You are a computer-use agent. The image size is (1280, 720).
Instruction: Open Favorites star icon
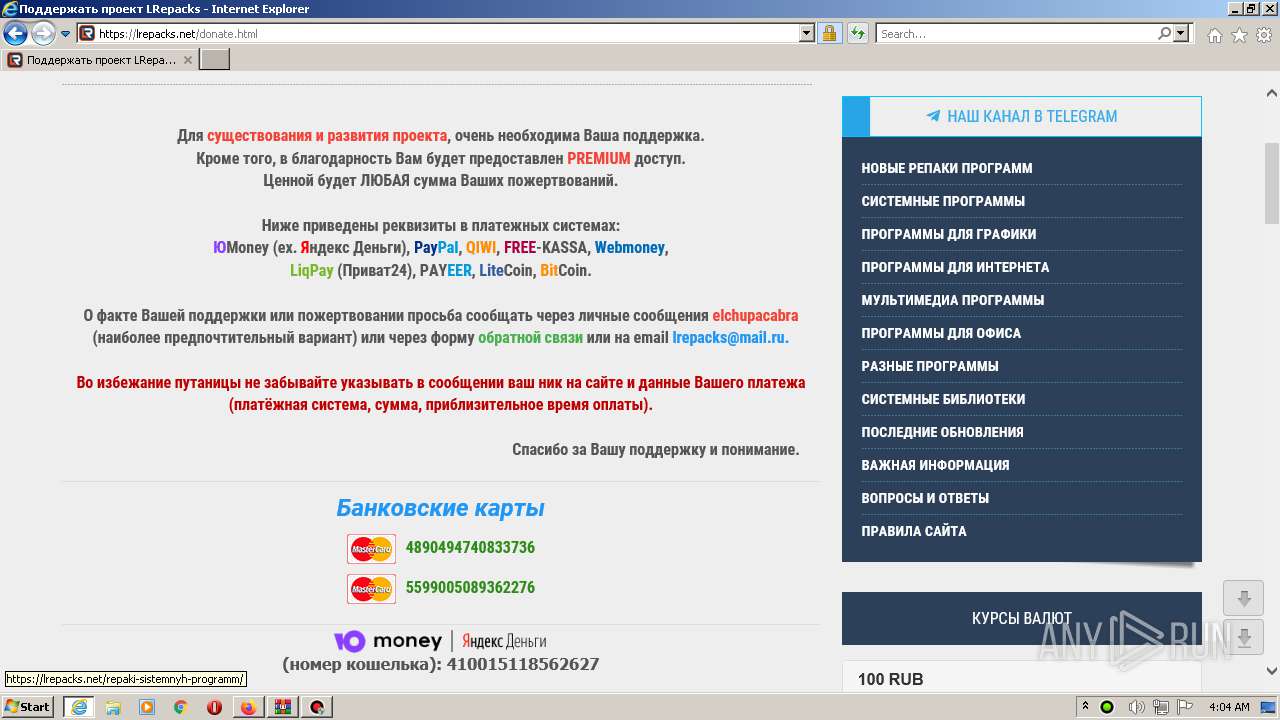pos(1239,35)
